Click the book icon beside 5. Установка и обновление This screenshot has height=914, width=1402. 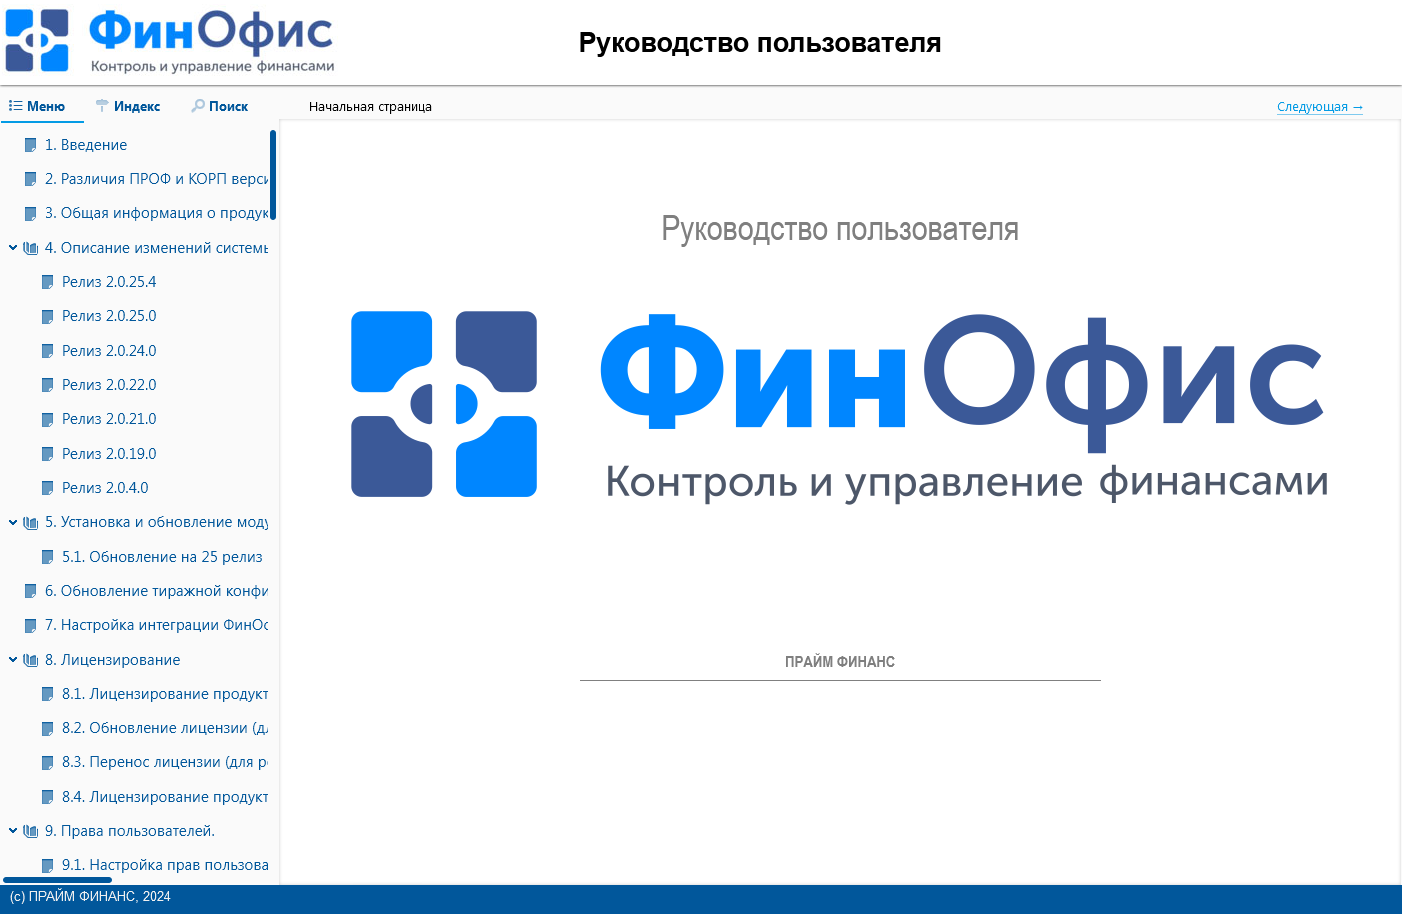[31, 522]
